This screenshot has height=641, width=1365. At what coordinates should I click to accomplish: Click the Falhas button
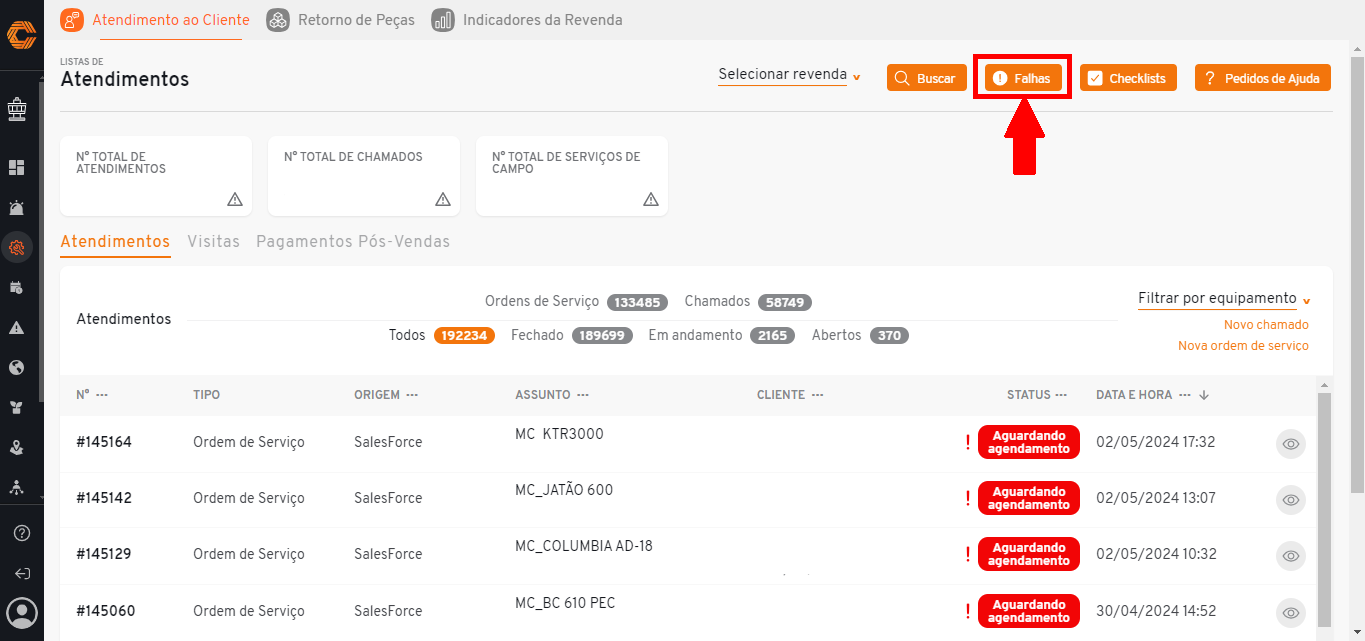click(1023, 78)
